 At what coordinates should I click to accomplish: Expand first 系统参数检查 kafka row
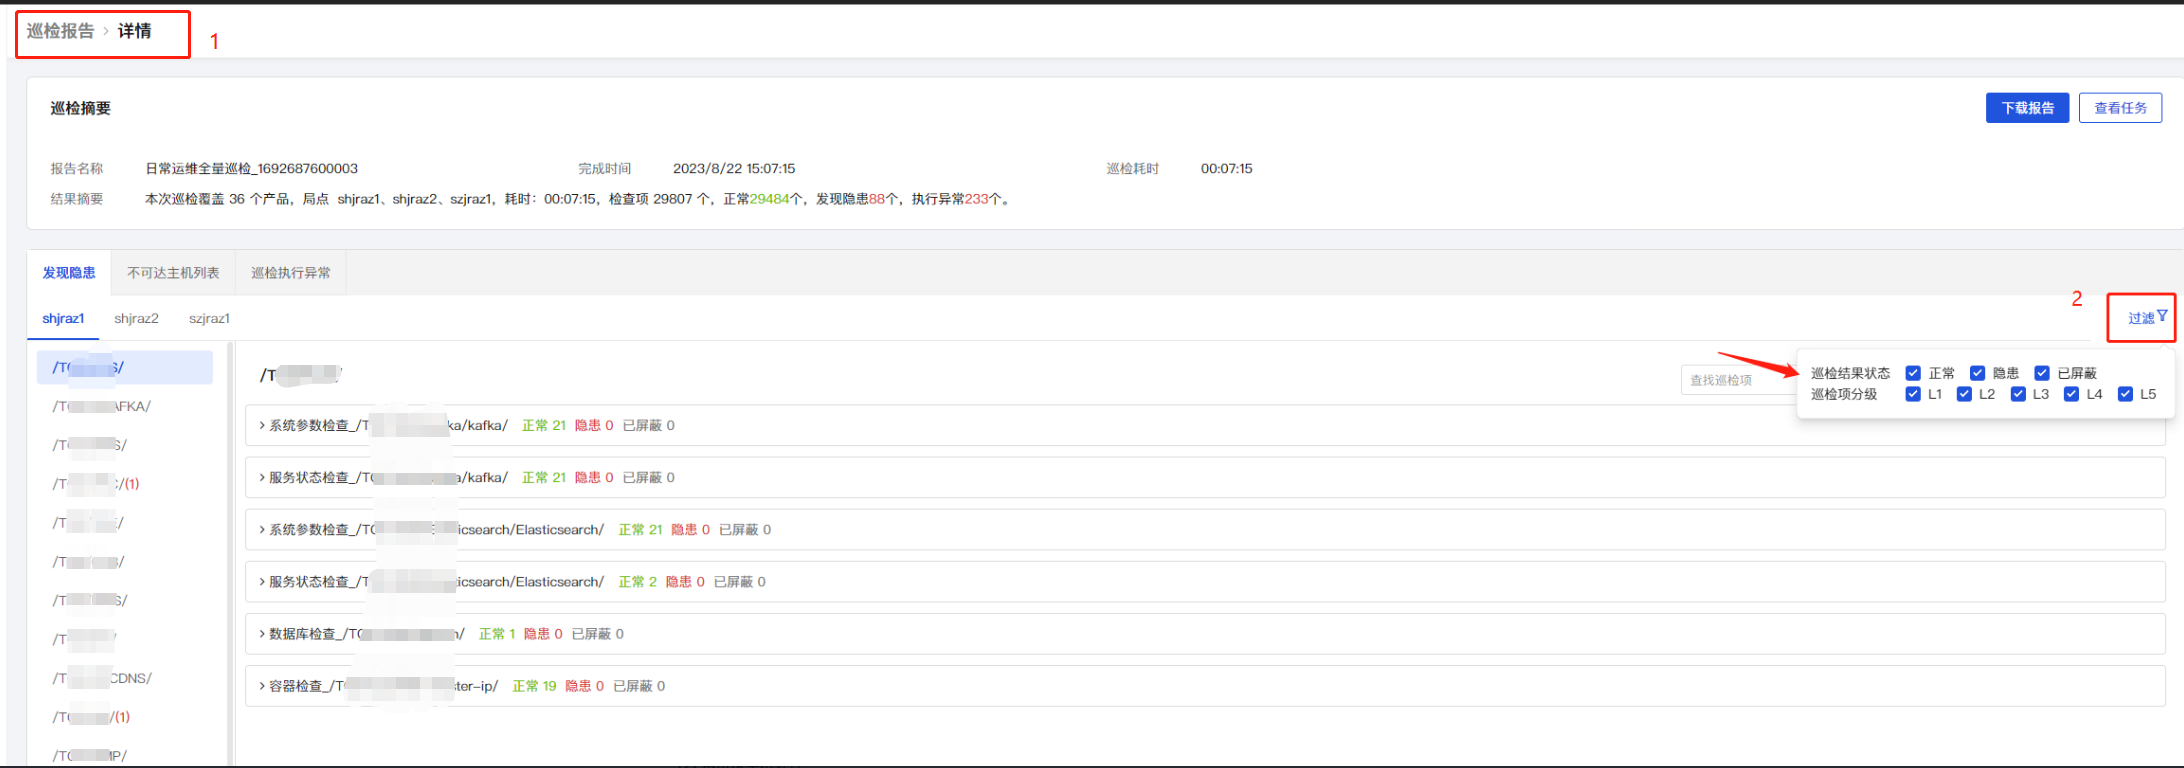[262, 426]
